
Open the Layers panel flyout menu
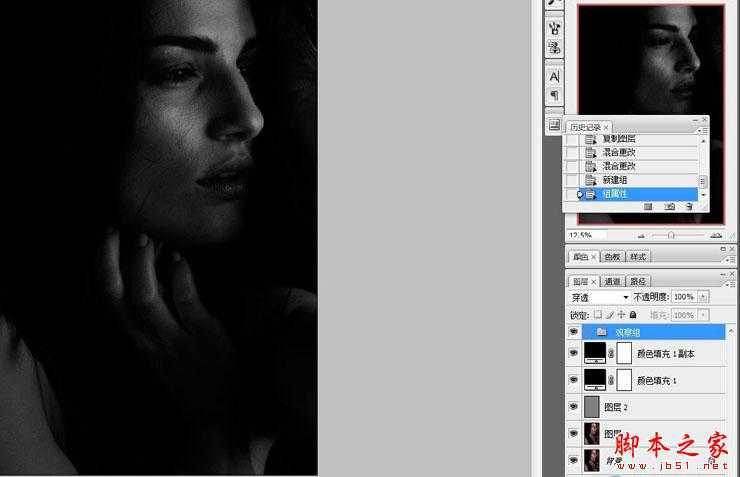click(731, 284)
